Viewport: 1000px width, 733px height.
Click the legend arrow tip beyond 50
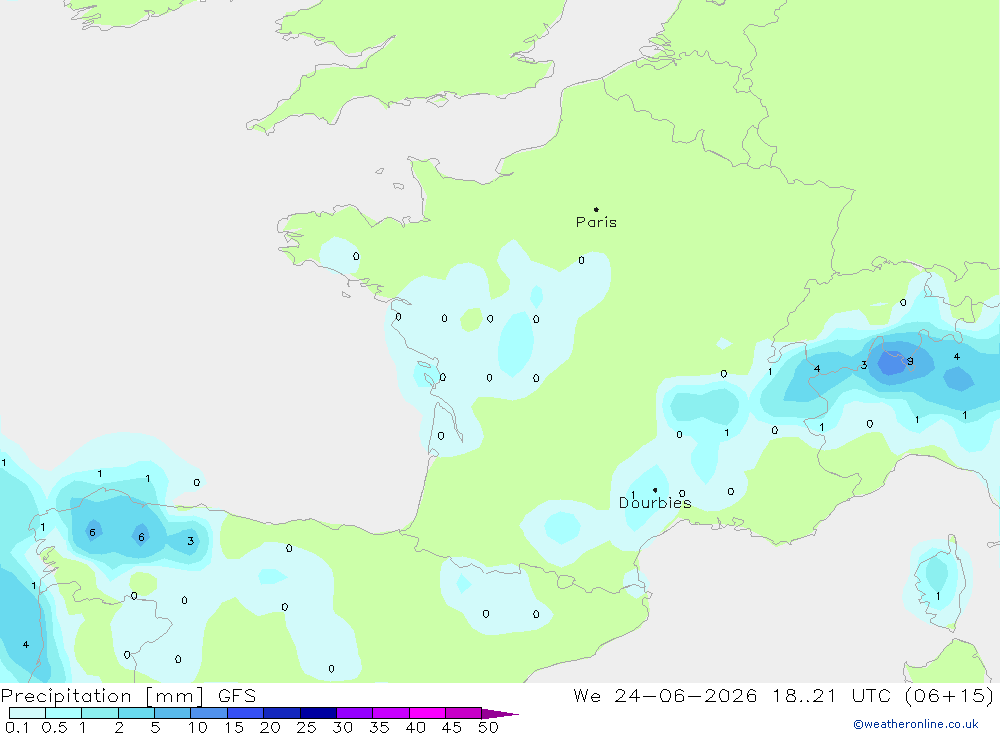point(500,714)
